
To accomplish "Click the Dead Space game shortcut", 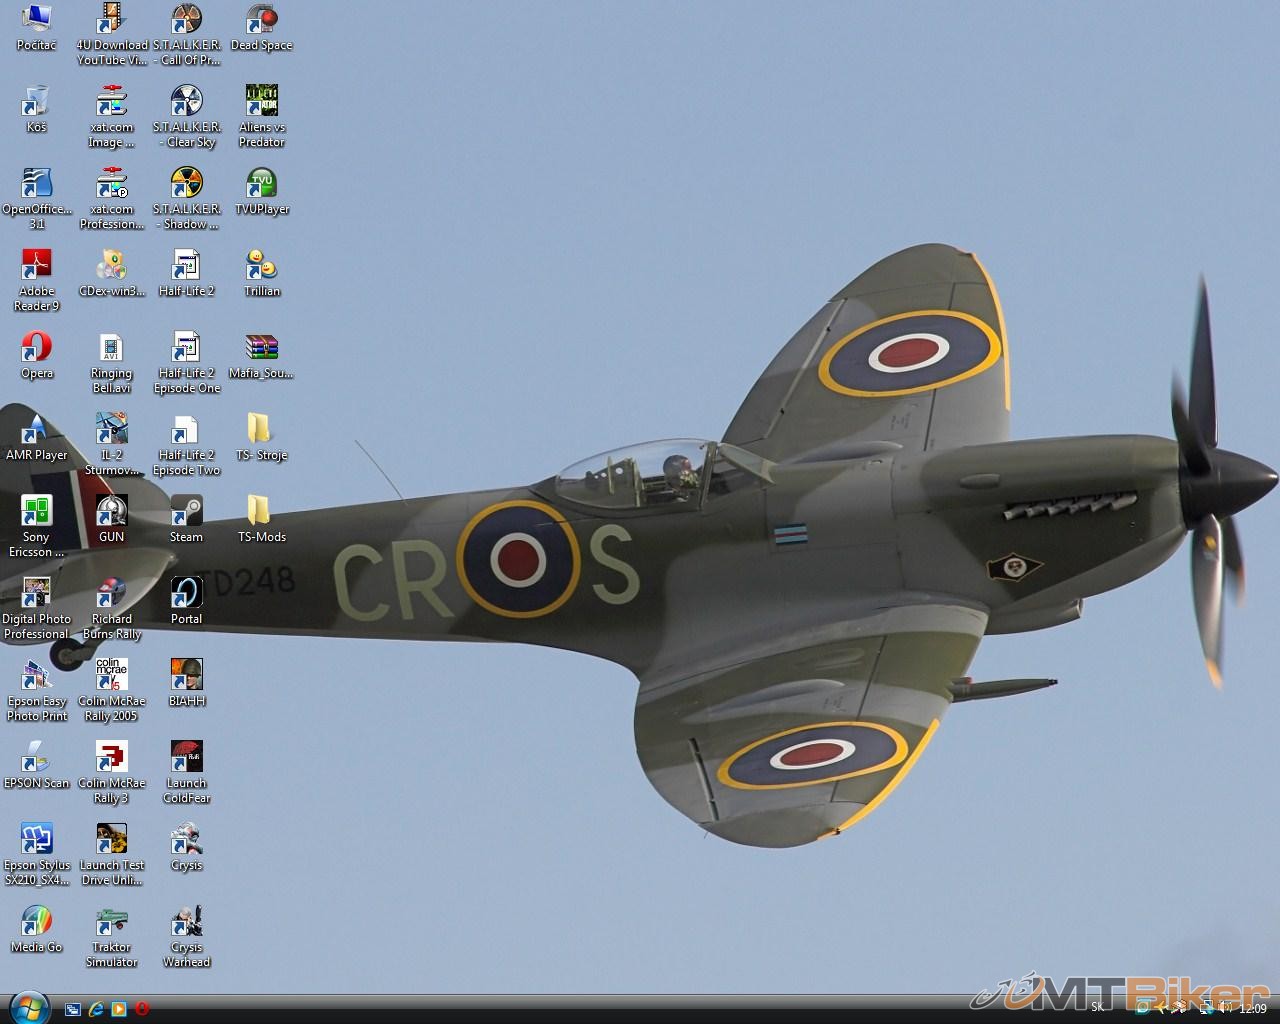I will (261, 20).
